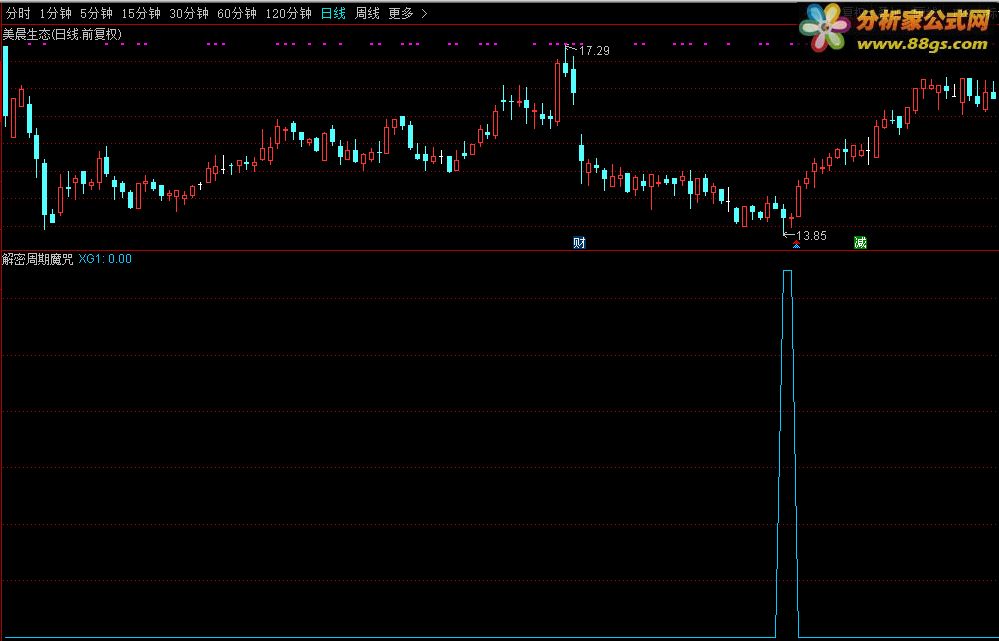The image size is (999, 641).
Task: Select the 30分钟 period tab
Action: [x=189, y=13]
